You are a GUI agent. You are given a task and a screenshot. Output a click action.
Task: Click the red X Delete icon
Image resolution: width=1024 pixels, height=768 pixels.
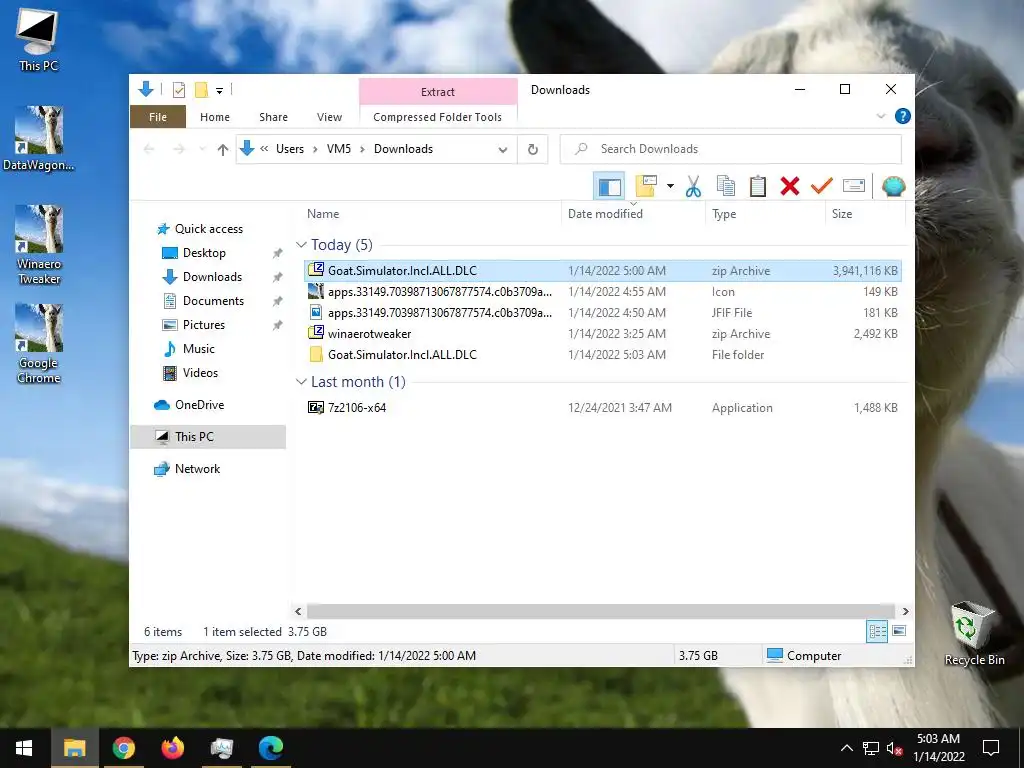click(x=790, y=186)
